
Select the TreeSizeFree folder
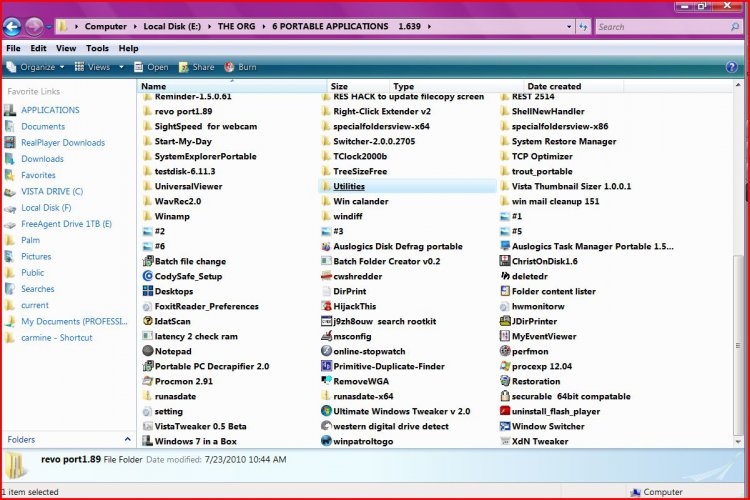coord(354,171)
